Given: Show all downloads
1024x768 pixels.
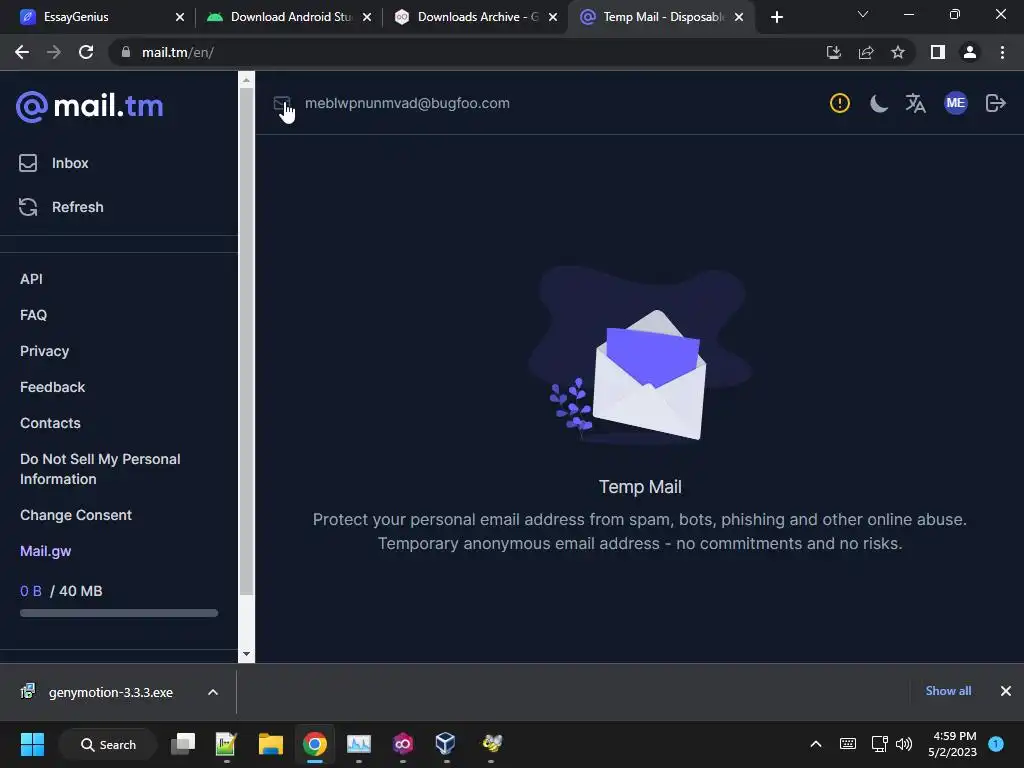Looking at the screenshot, I should pyautogui.click(x=948, y=691).
